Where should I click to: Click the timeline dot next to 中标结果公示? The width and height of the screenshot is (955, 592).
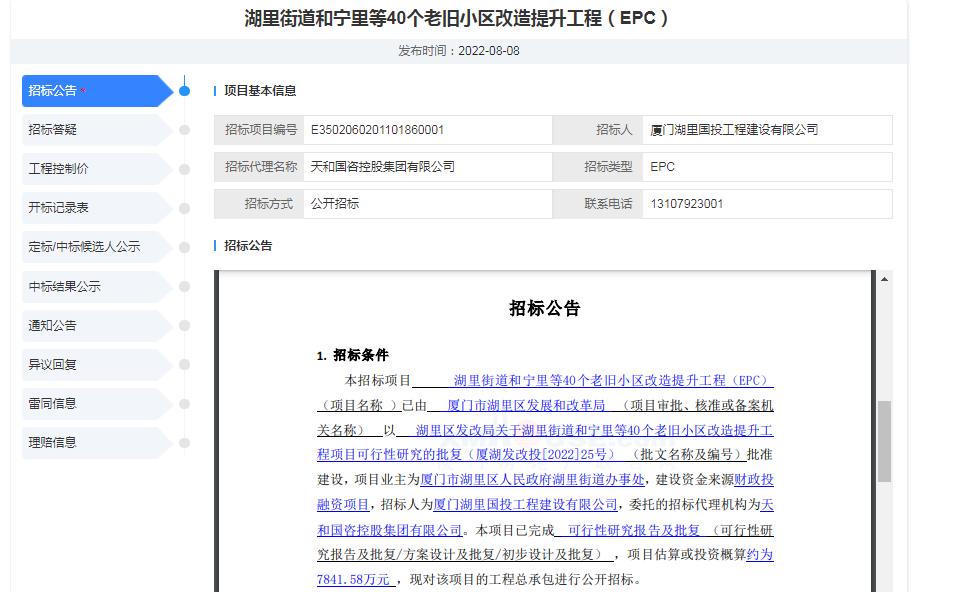(184, 287)
